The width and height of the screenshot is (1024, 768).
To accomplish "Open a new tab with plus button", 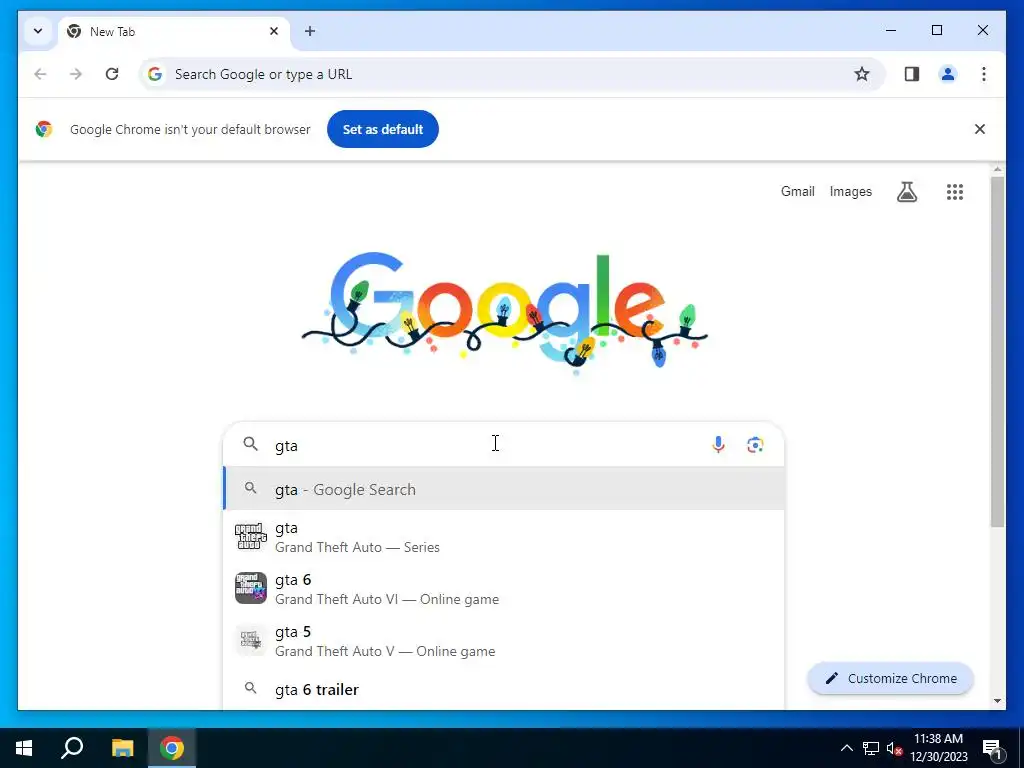I will coord(310,31).
